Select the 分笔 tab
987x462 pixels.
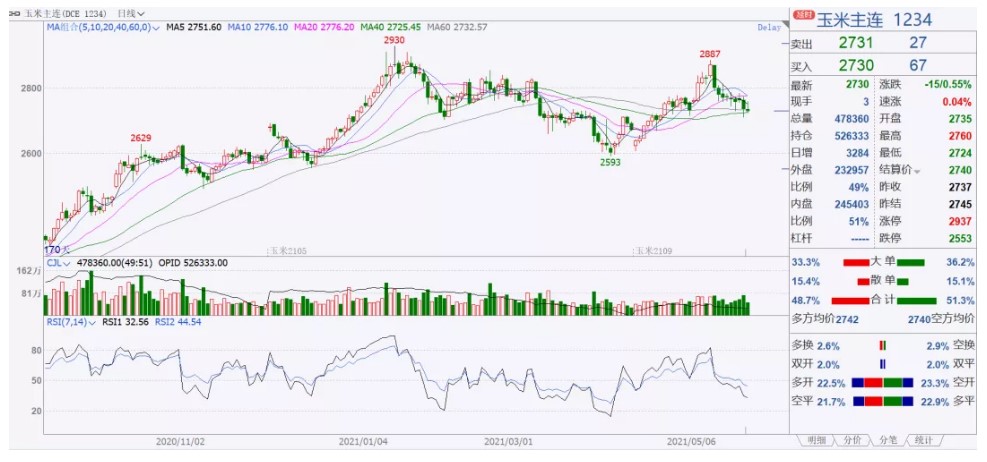pyautogui.click(x=887, y=440)
